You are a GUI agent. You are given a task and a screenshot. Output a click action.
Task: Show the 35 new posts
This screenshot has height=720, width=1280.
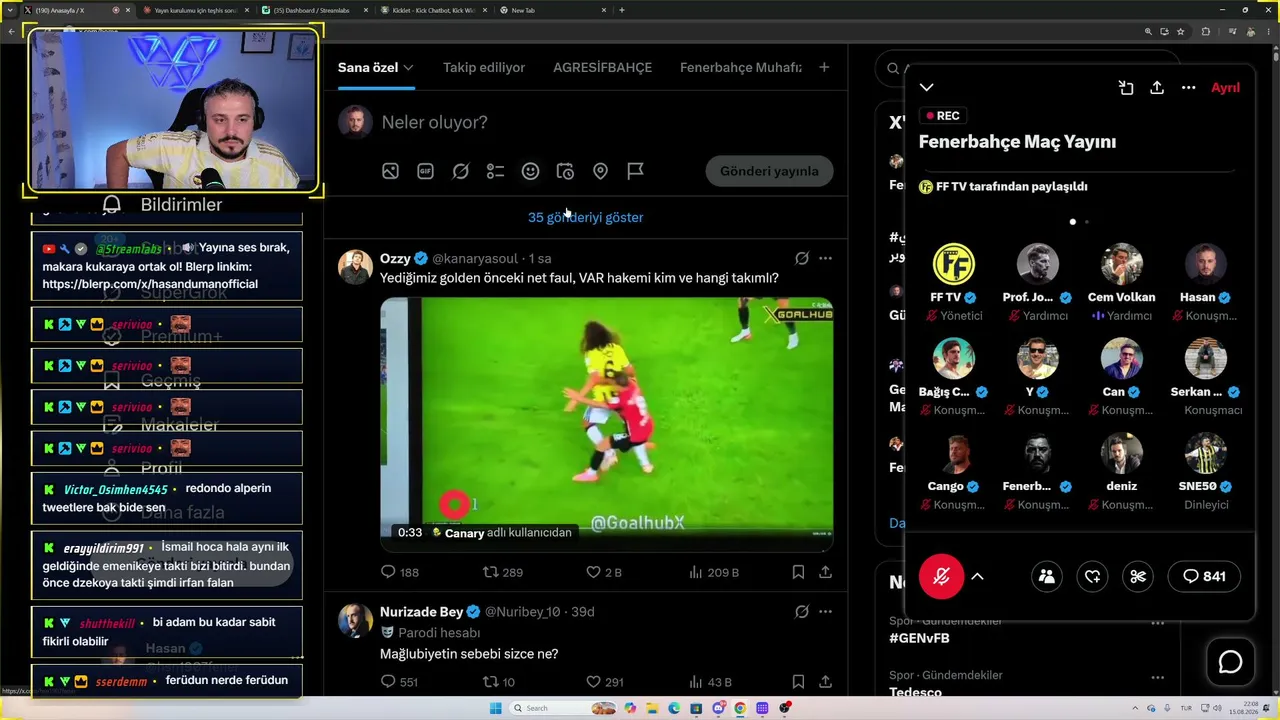(x=585, y=217)
